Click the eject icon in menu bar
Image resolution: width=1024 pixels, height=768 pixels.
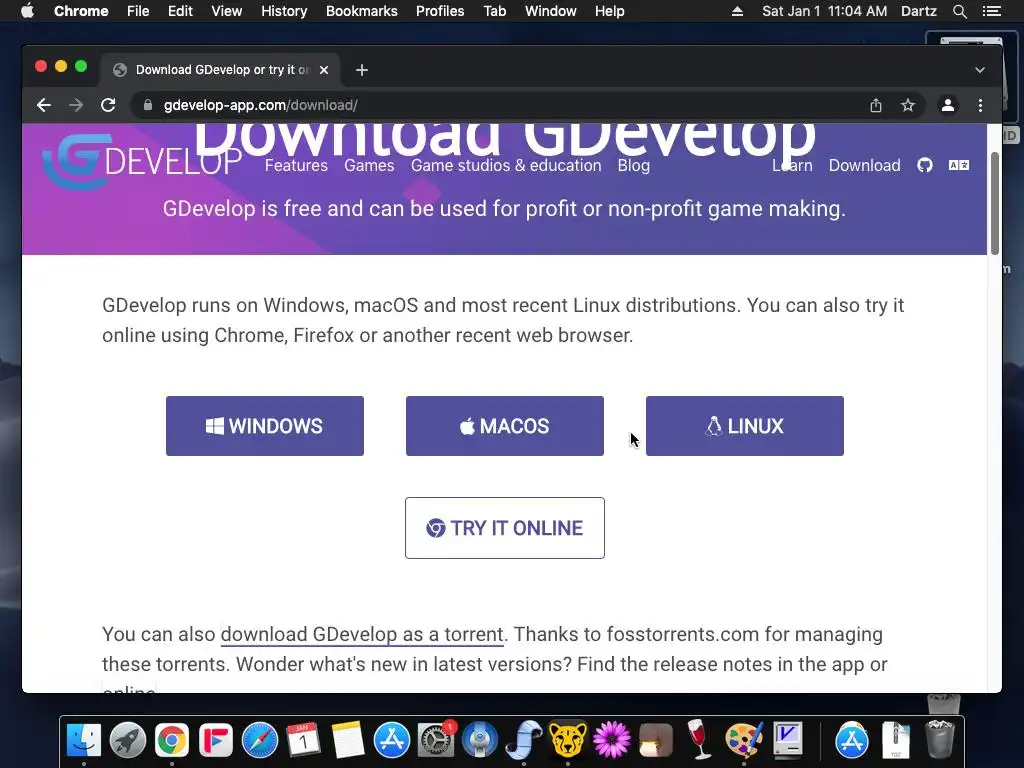coord(737,11)
